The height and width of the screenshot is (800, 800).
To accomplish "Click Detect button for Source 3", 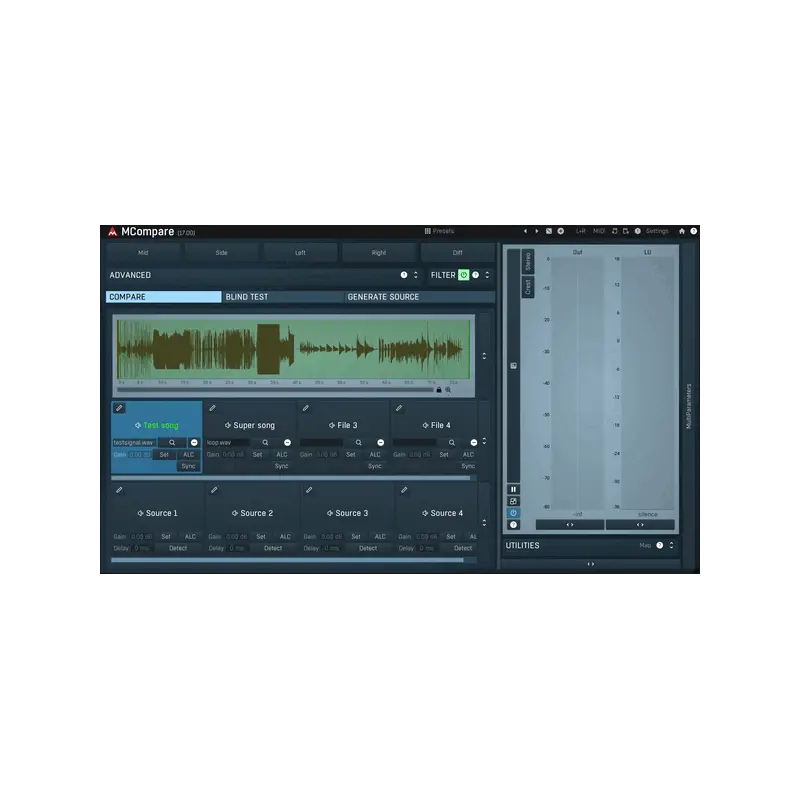I will pos(368,548).
